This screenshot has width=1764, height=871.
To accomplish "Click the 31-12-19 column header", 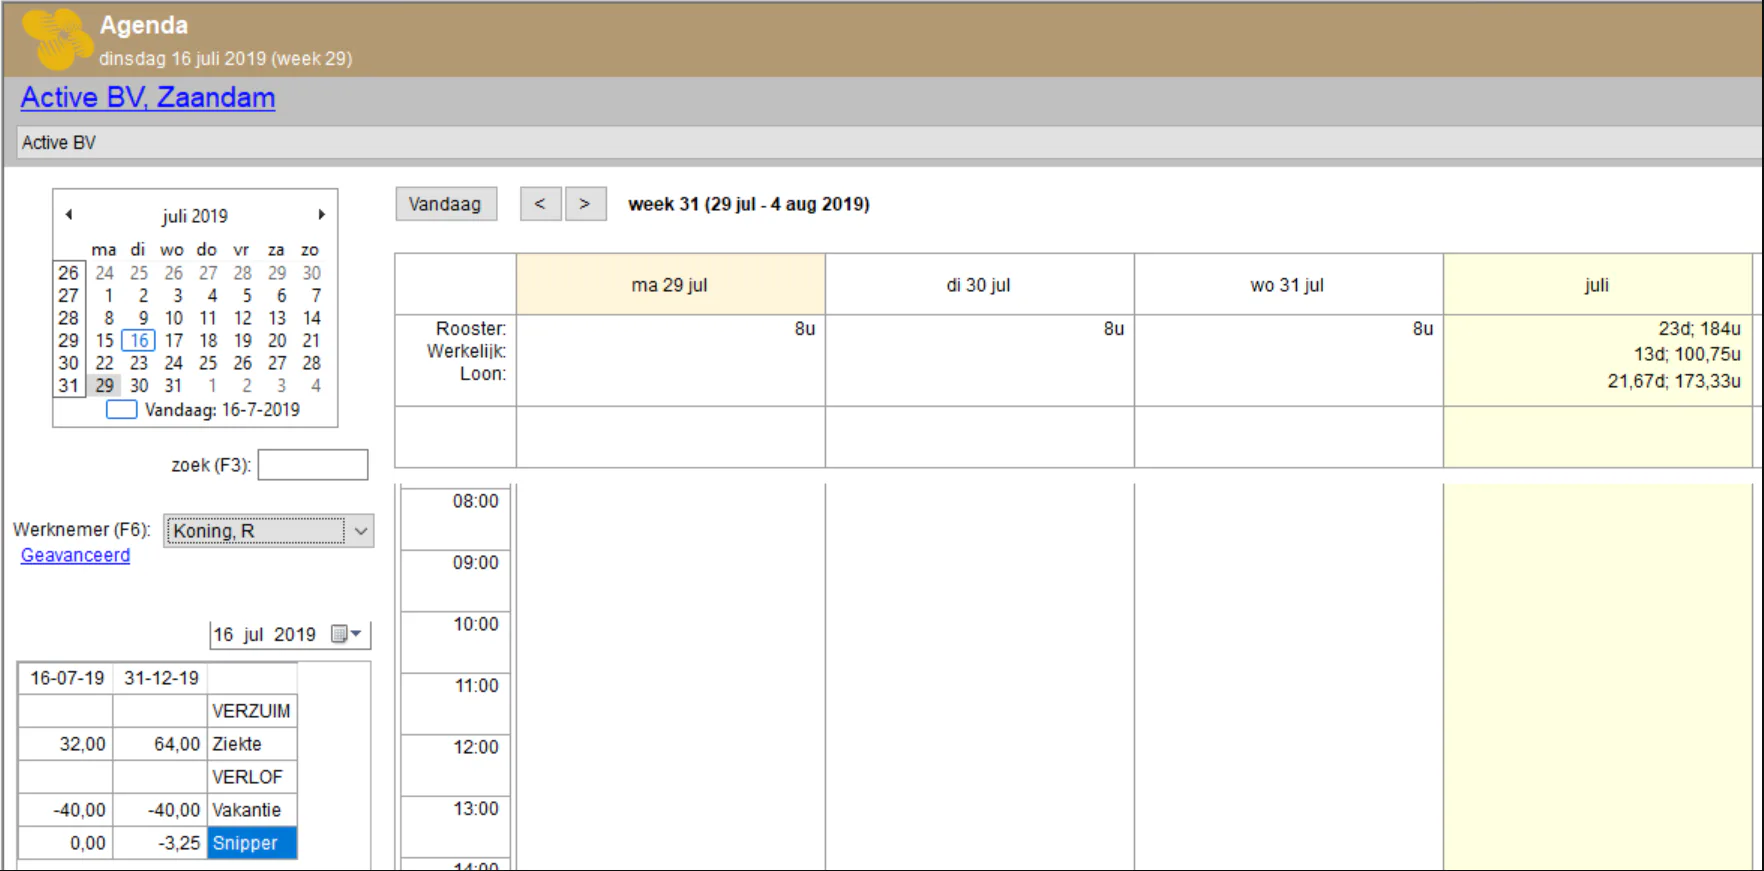I will (x=161, y=678).
